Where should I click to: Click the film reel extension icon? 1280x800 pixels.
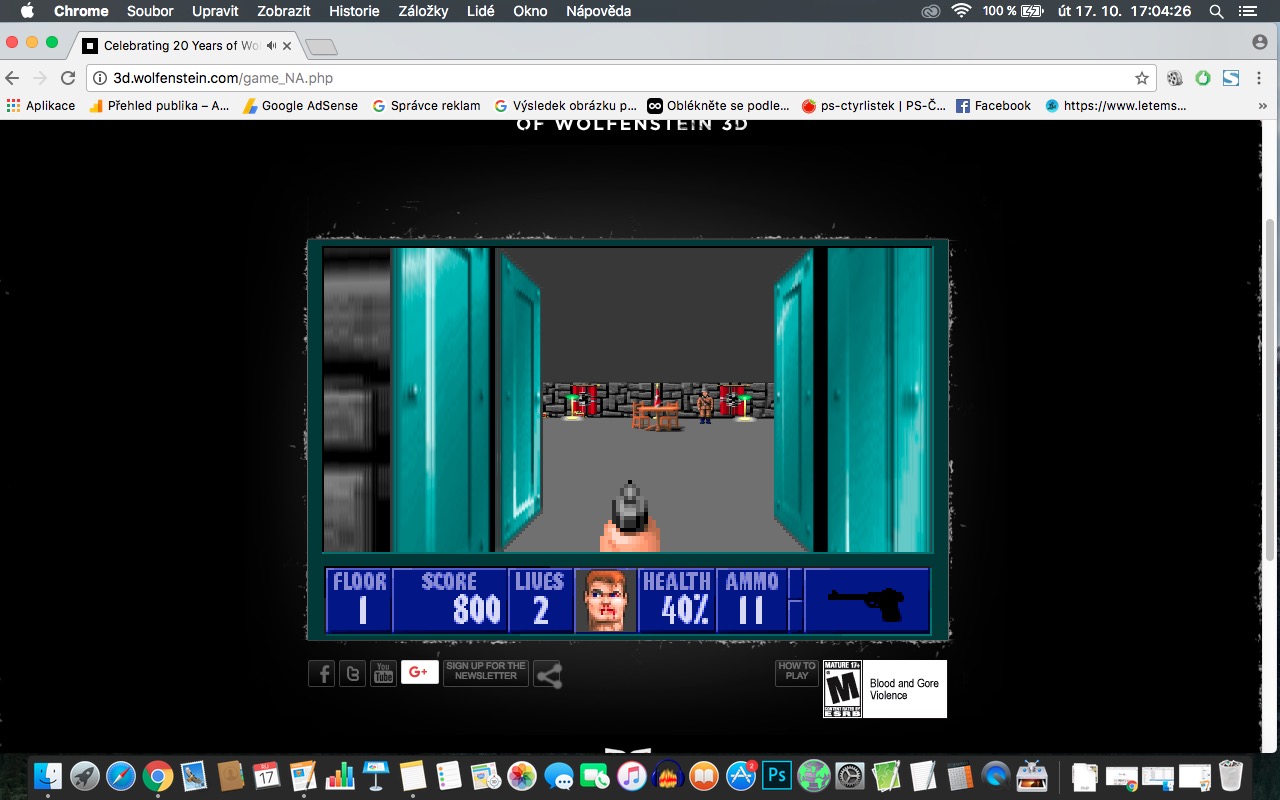[x=1175, y=78]
